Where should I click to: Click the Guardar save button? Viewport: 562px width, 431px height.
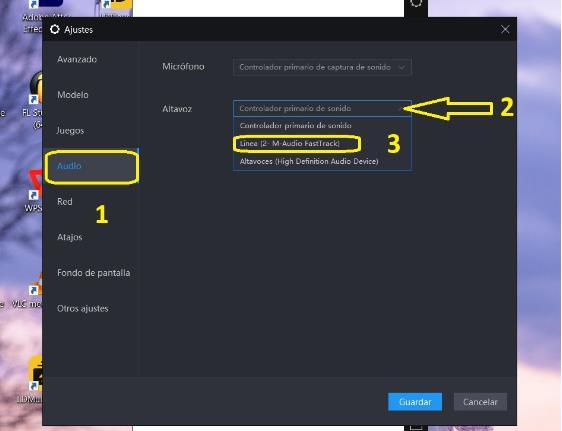(x=415, y=402)
